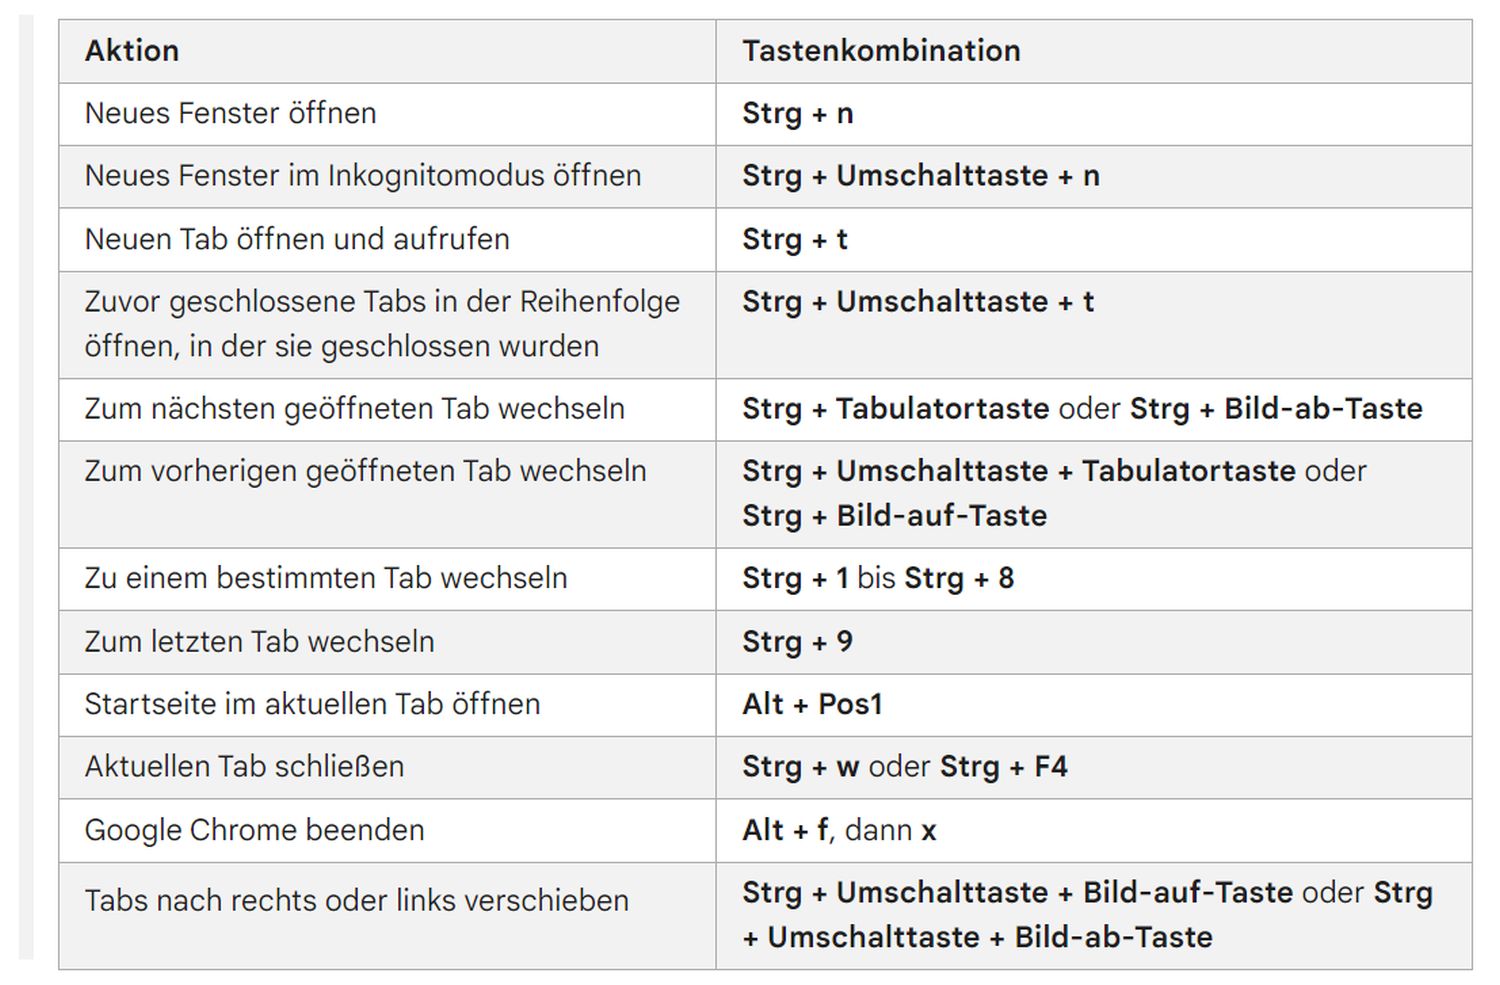Click 'Strg + Umschalttaste + t' shortcut
Image resolution: width=1500 pixels, height=985 pixels.
click(x=917, y=302)
